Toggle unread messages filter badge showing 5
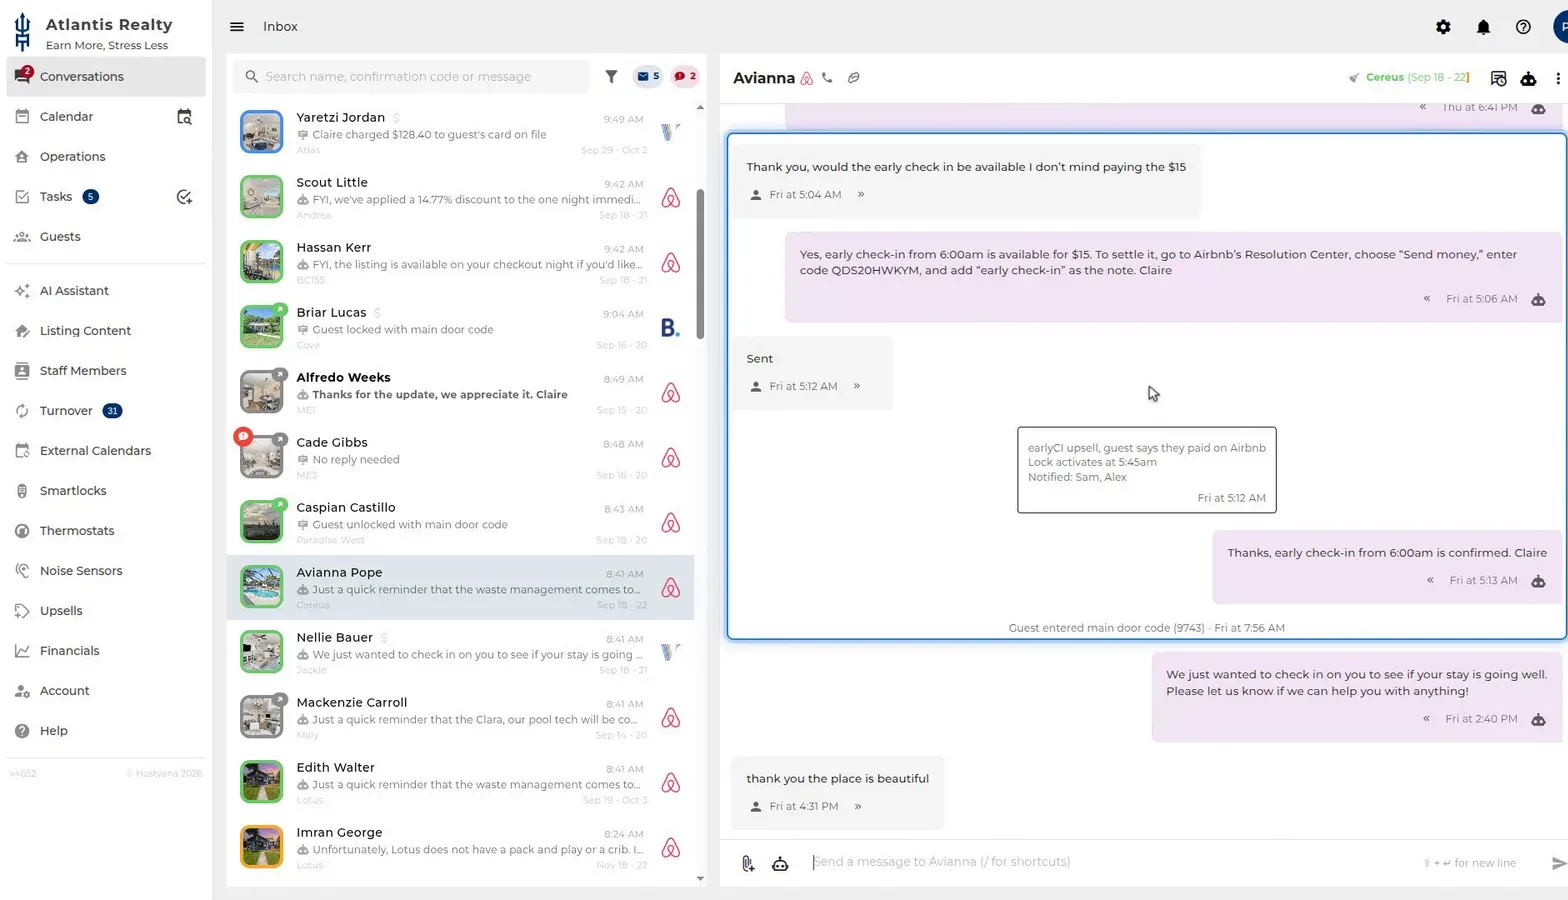1568x900 pixels. (648, 76)
